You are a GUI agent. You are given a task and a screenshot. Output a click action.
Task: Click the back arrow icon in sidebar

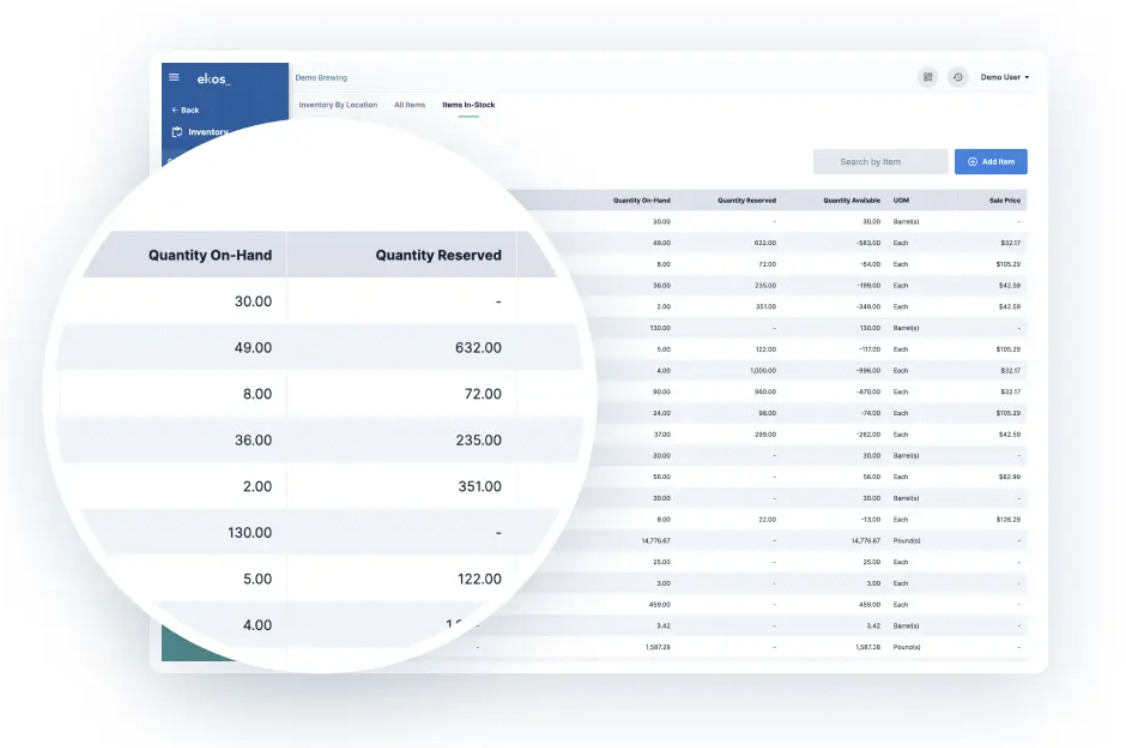click(174, 110)
